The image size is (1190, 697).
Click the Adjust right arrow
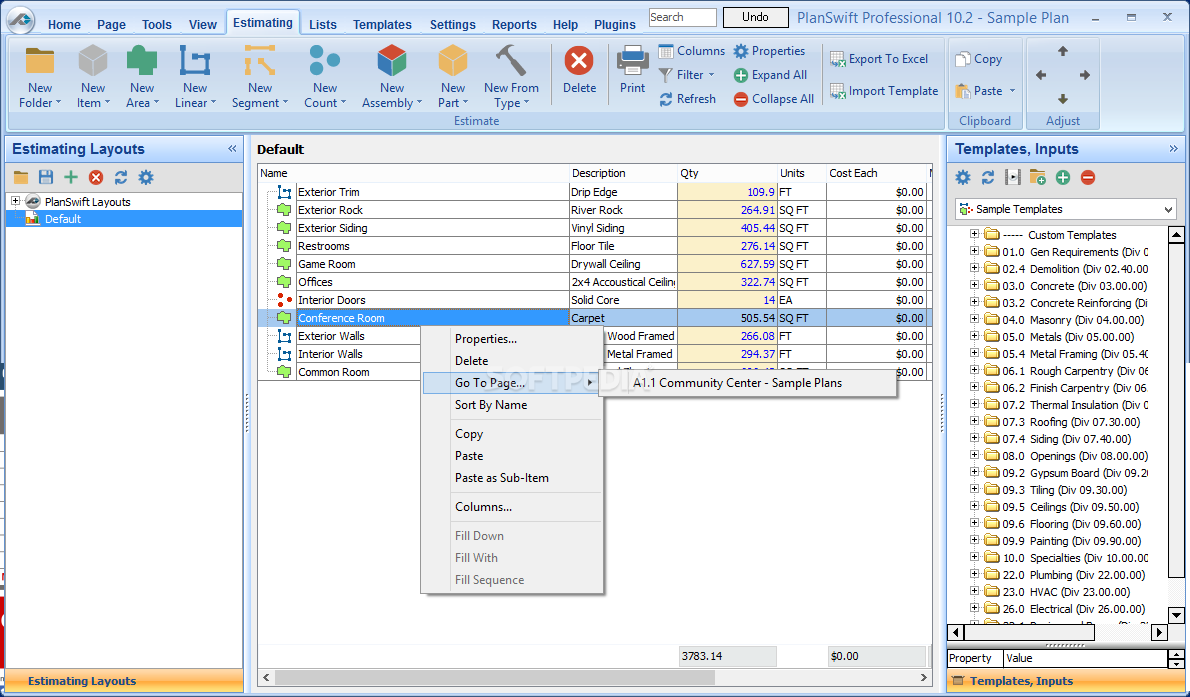(1085, 75)
